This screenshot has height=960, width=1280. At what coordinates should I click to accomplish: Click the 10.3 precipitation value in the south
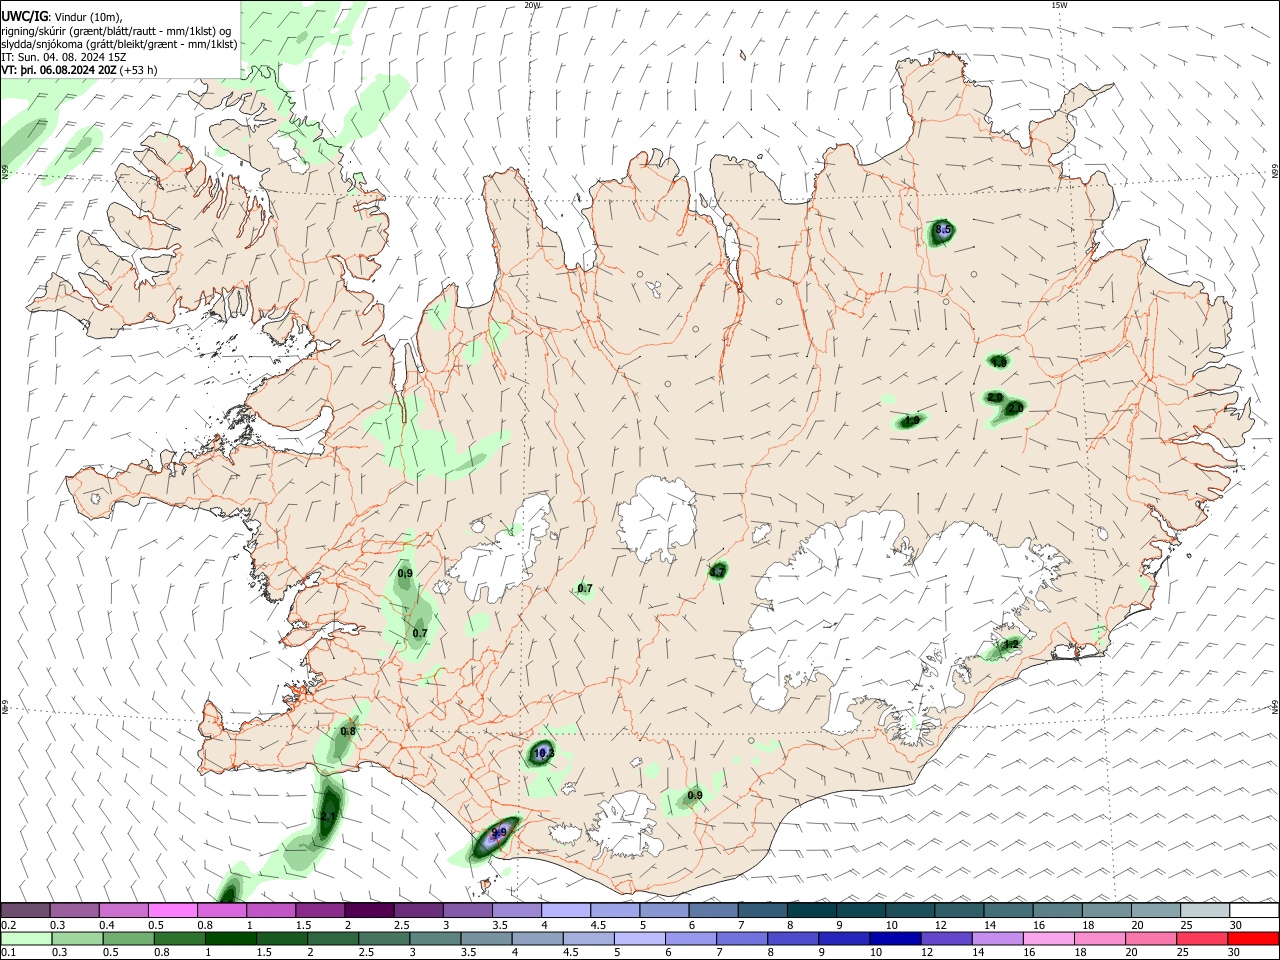(x=544, y=753)
